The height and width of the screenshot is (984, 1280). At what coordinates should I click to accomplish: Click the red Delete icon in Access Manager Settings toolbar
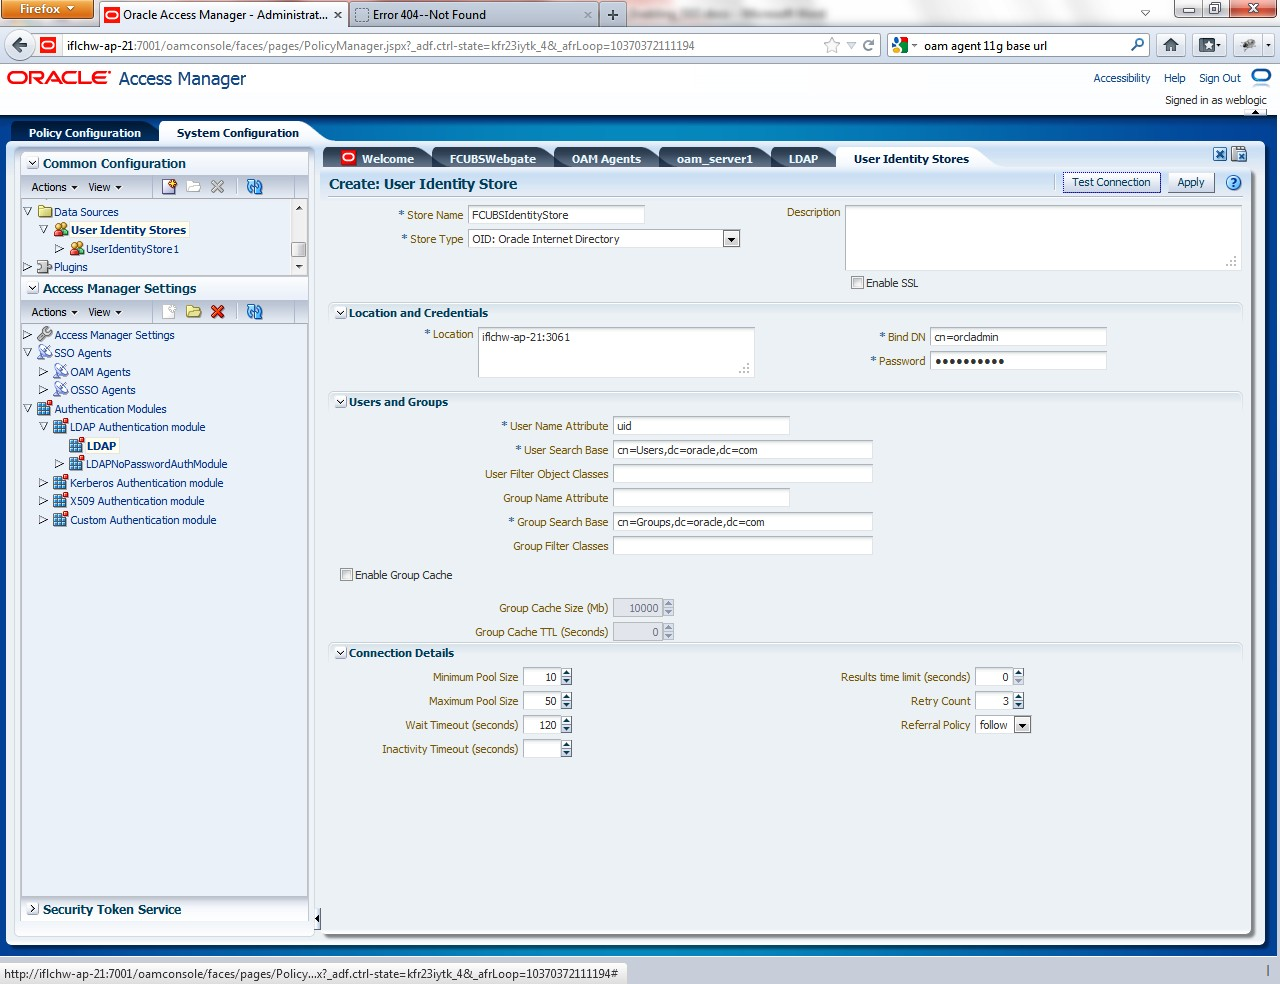pos(218,312)
